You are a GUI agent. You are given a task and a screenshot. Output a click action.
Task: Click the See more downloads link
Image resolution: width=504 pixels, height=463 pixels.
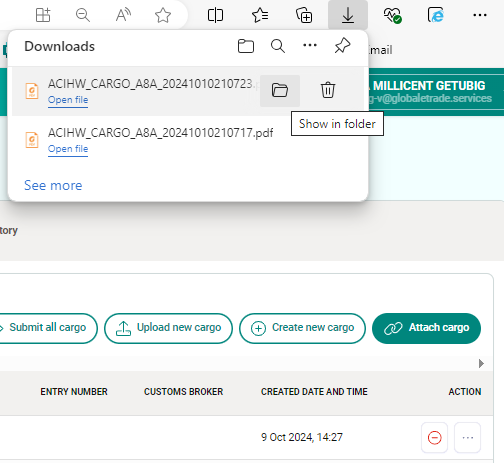[x=53, y=185]
